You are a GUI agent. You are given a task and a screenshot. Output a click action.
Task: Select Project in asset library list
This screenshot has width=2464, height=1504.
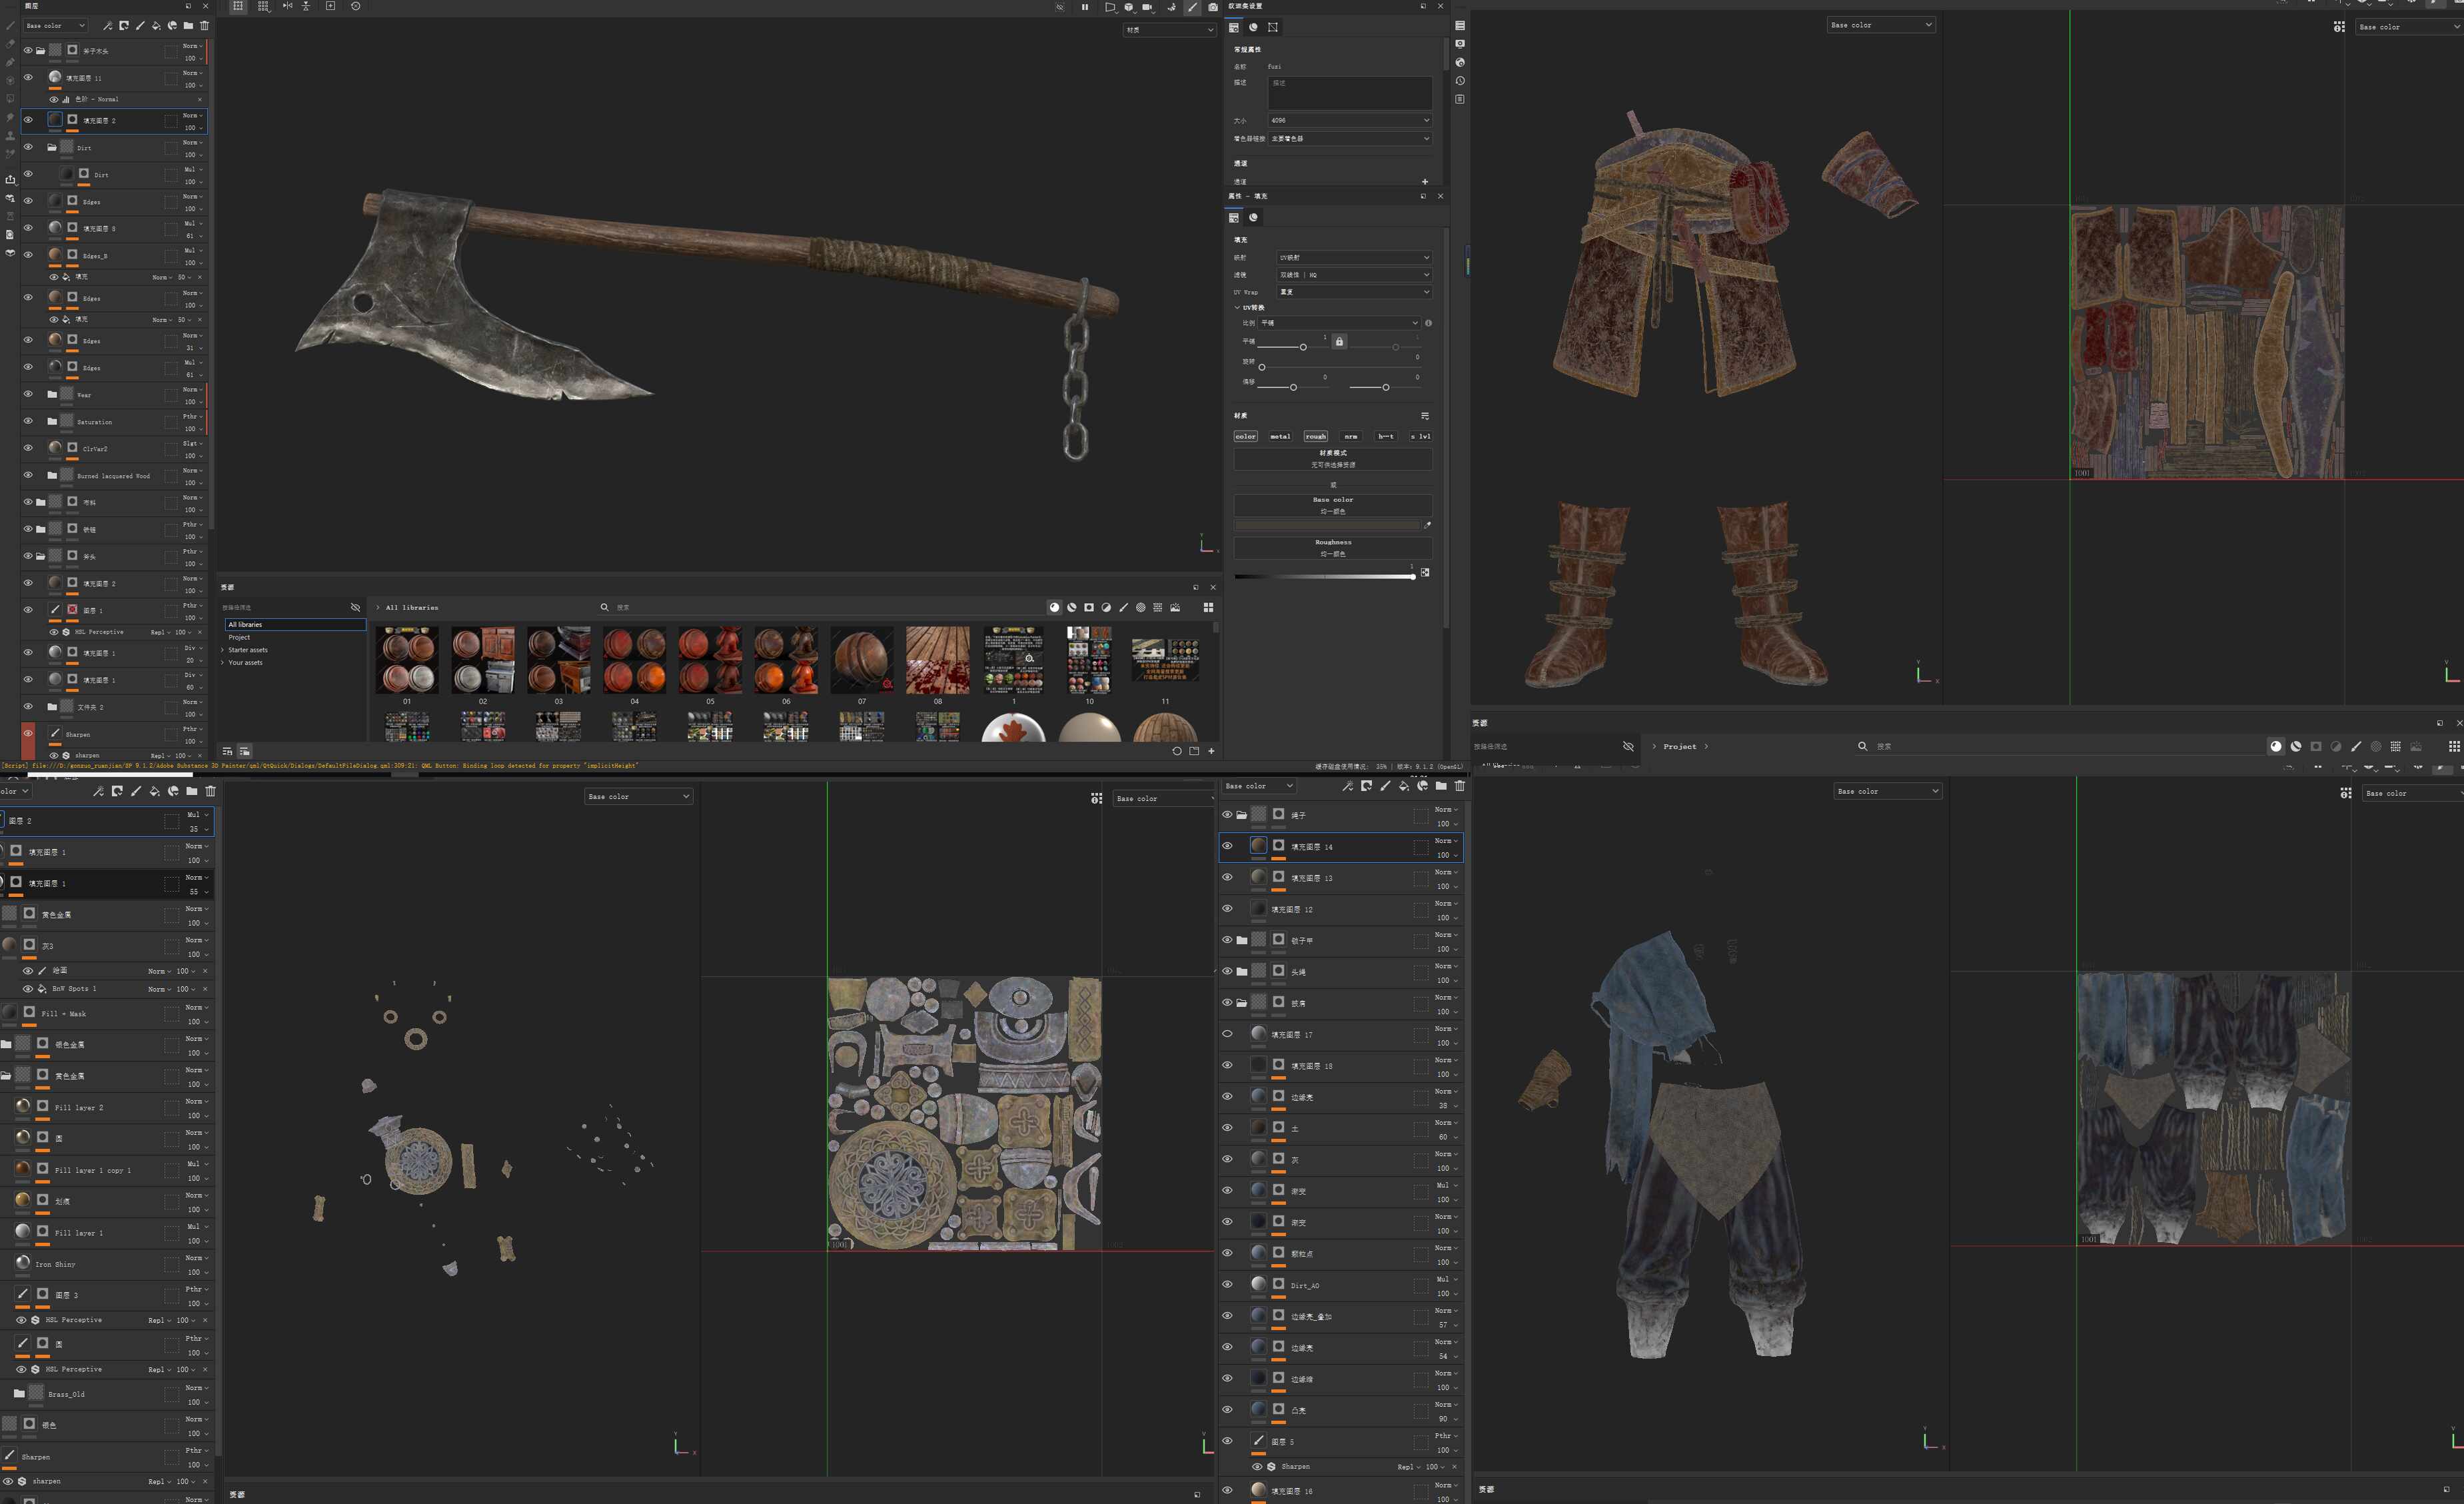pos(239,637)
